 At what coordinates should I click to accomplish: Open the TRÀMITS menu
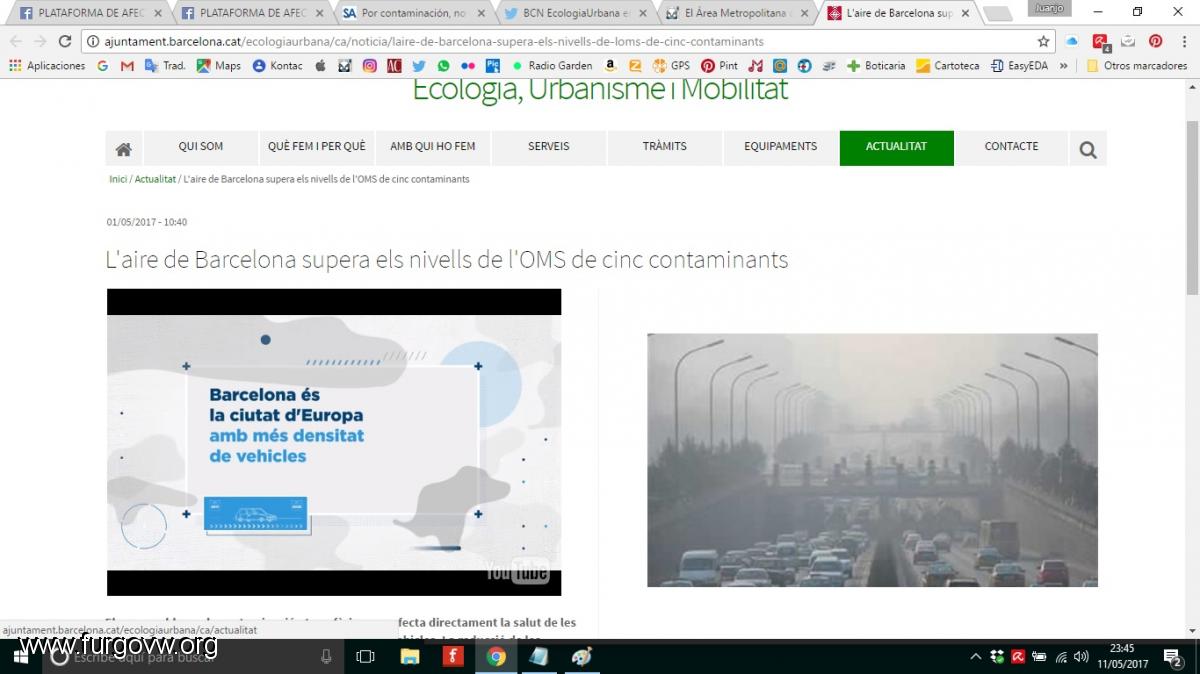pyautogui.click(x=665, y=147)
